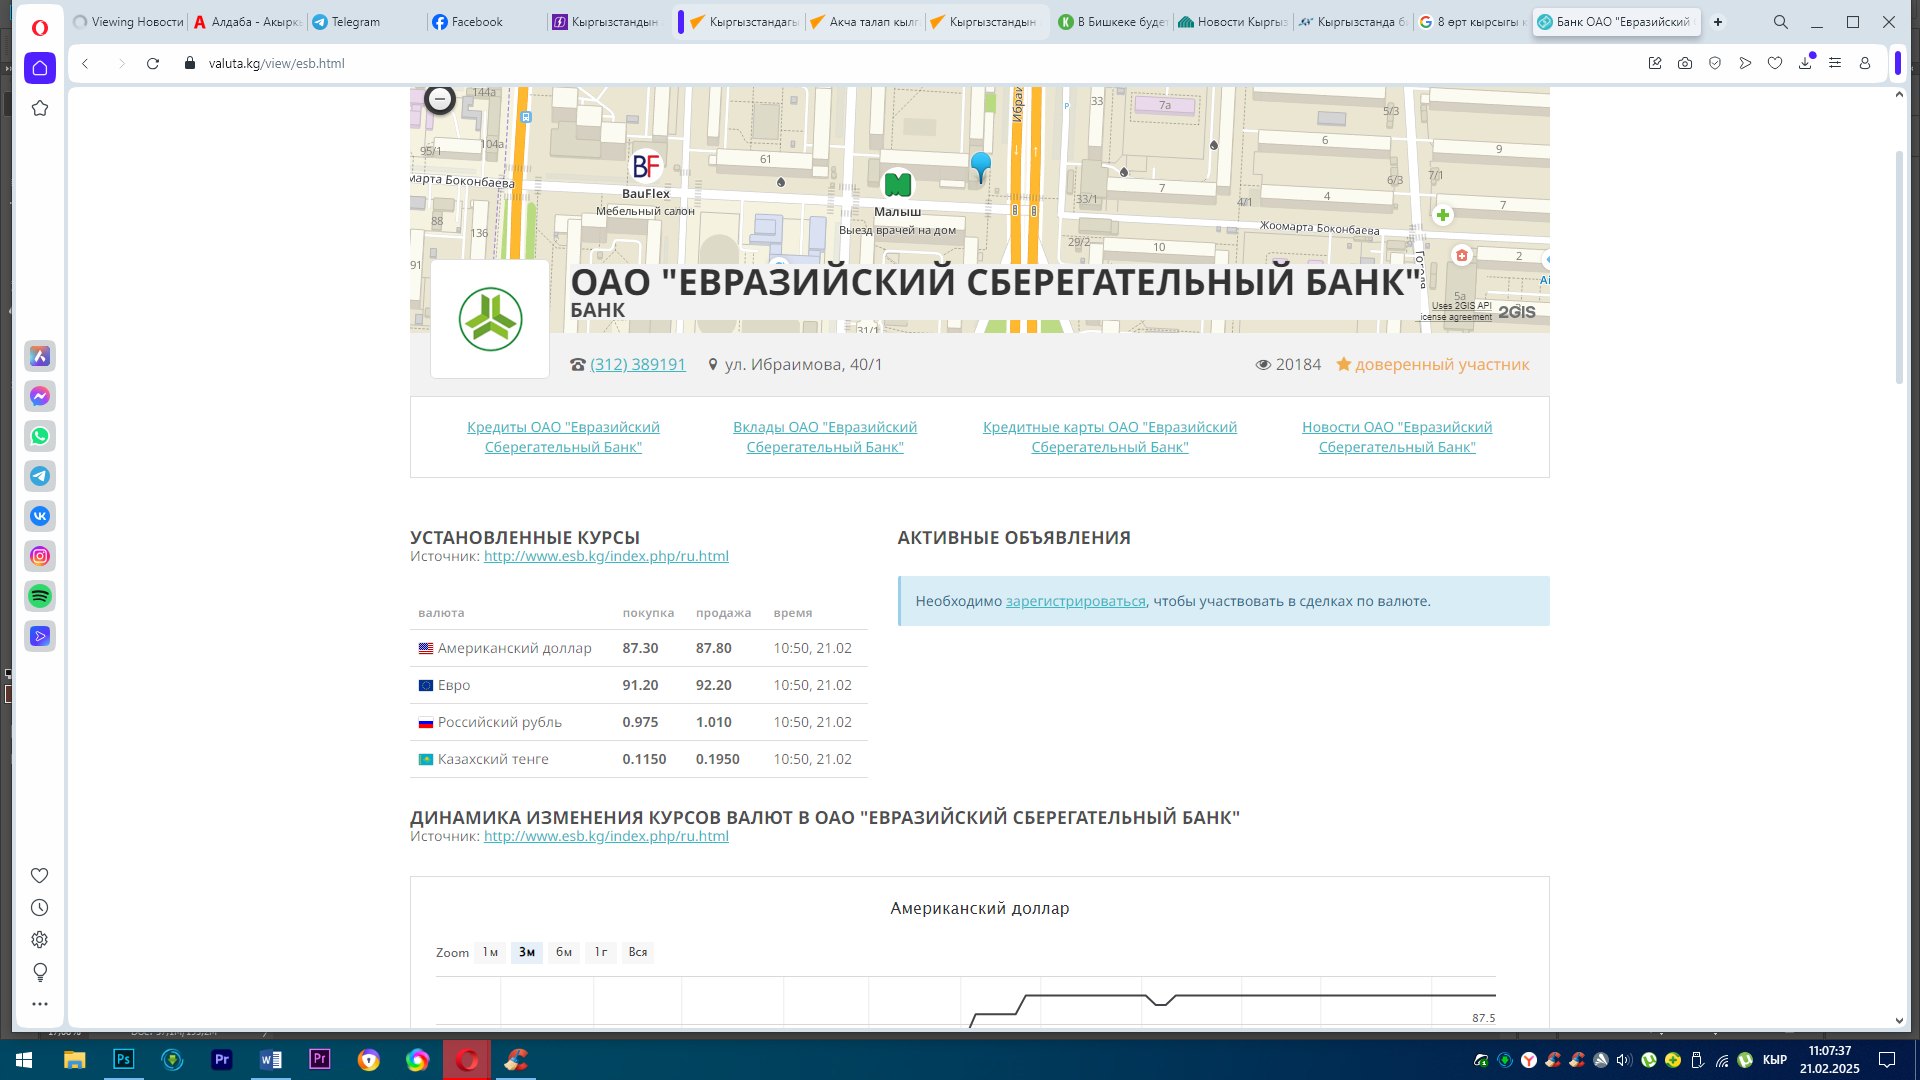Screen dimensions: 1920x1080
Task: Open the Opera easy setup menu icon
Action: pos(1835,63)
